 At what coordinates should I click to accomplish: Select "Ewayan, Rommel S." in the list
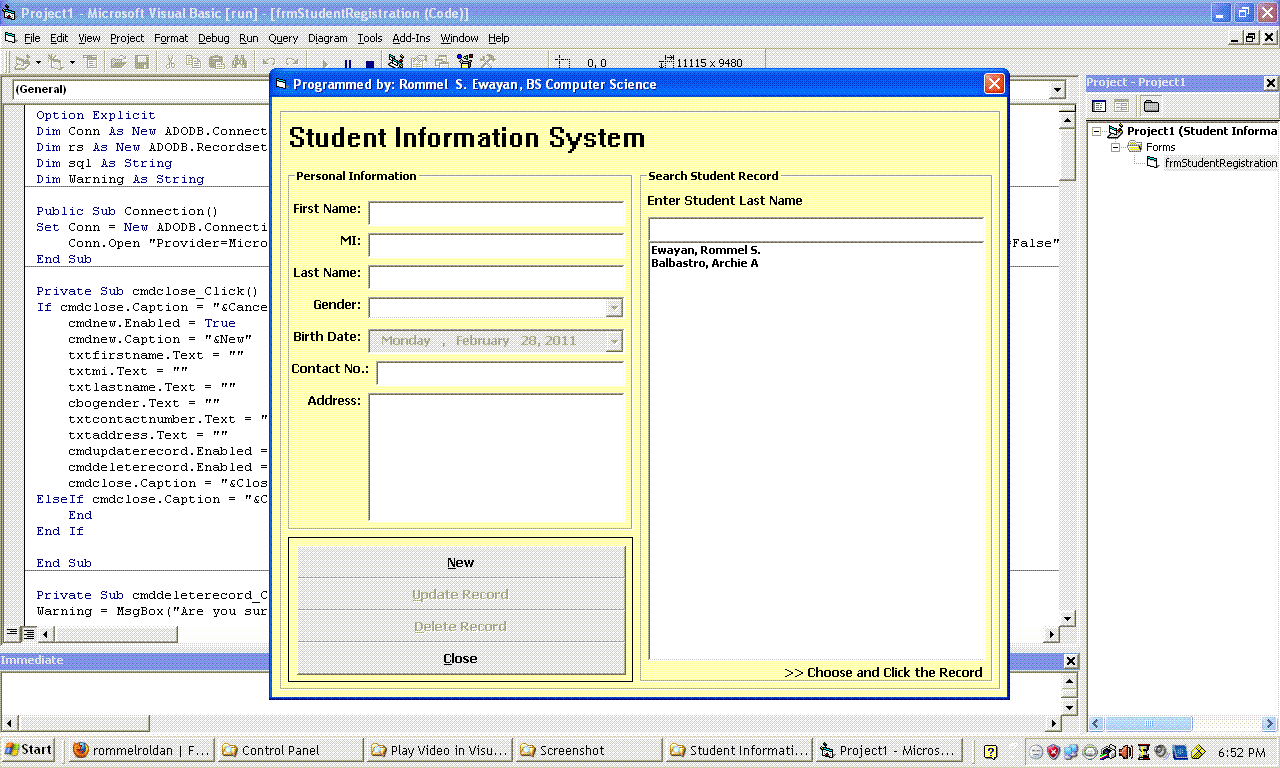(x=706, y=250)
